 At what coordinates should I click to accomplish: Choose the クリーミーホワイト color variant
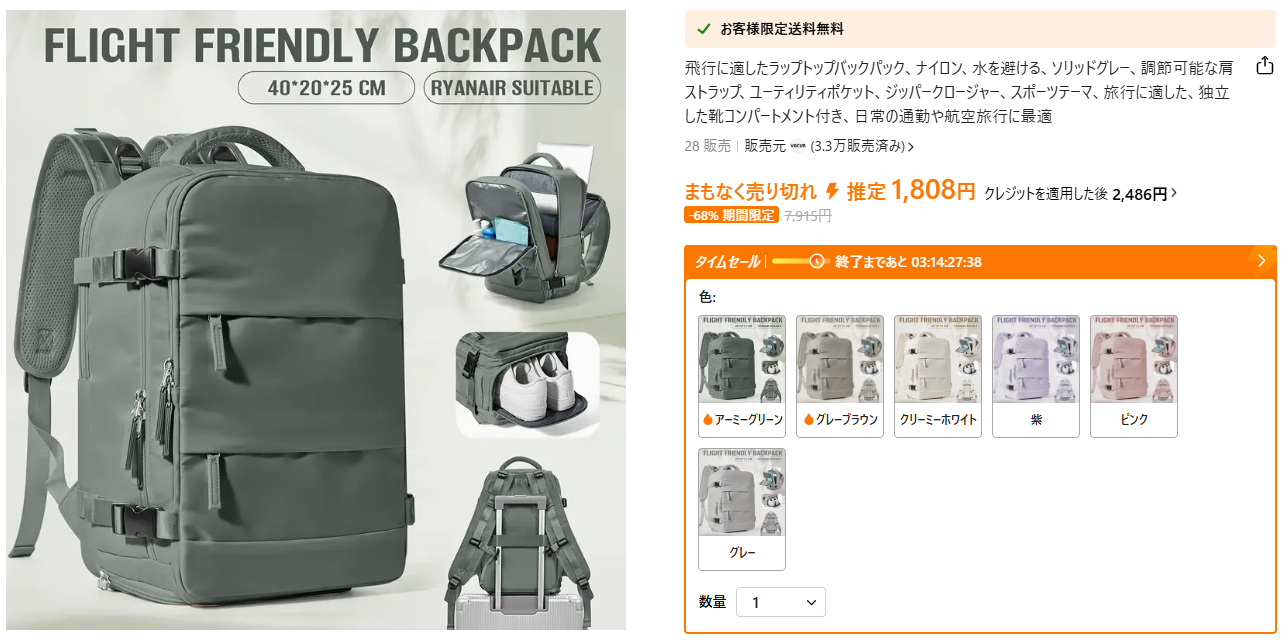coord(938,376)
